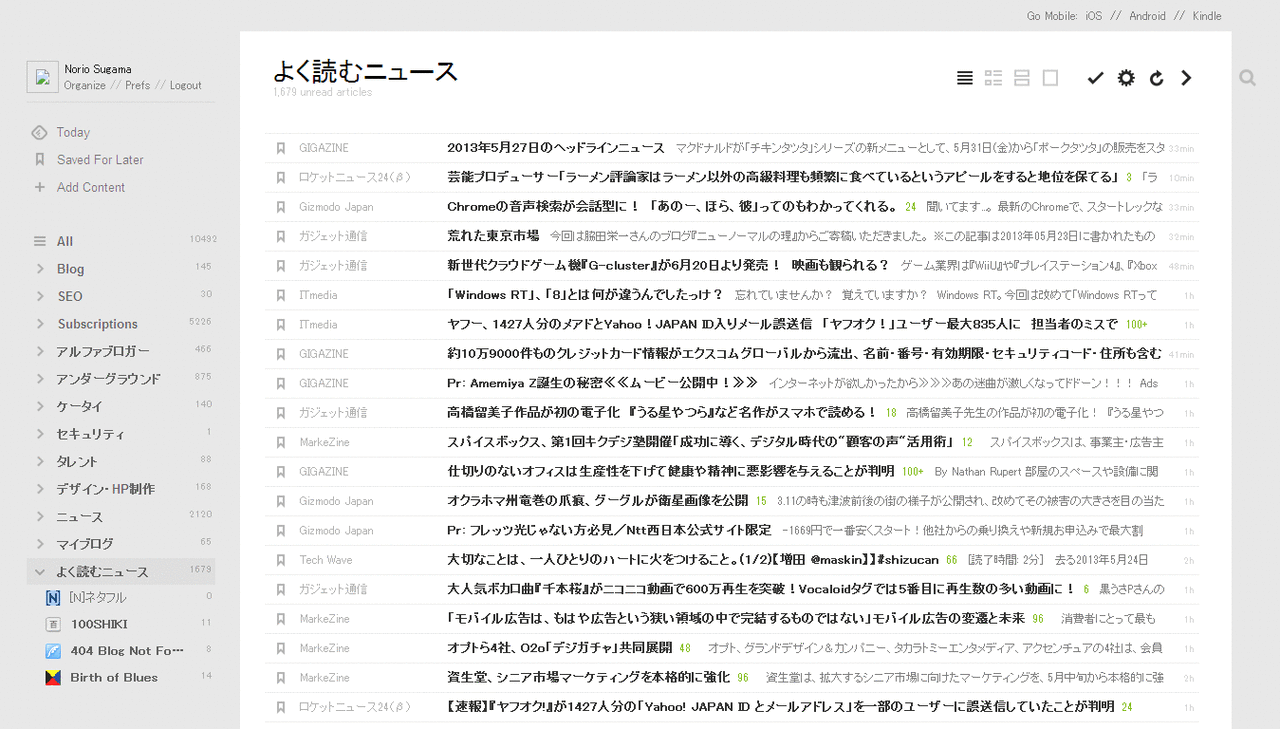1280x729 pixels.
Task: Open the iOS mobile link
Action: pyautogui.click(x=1094, y=16)
